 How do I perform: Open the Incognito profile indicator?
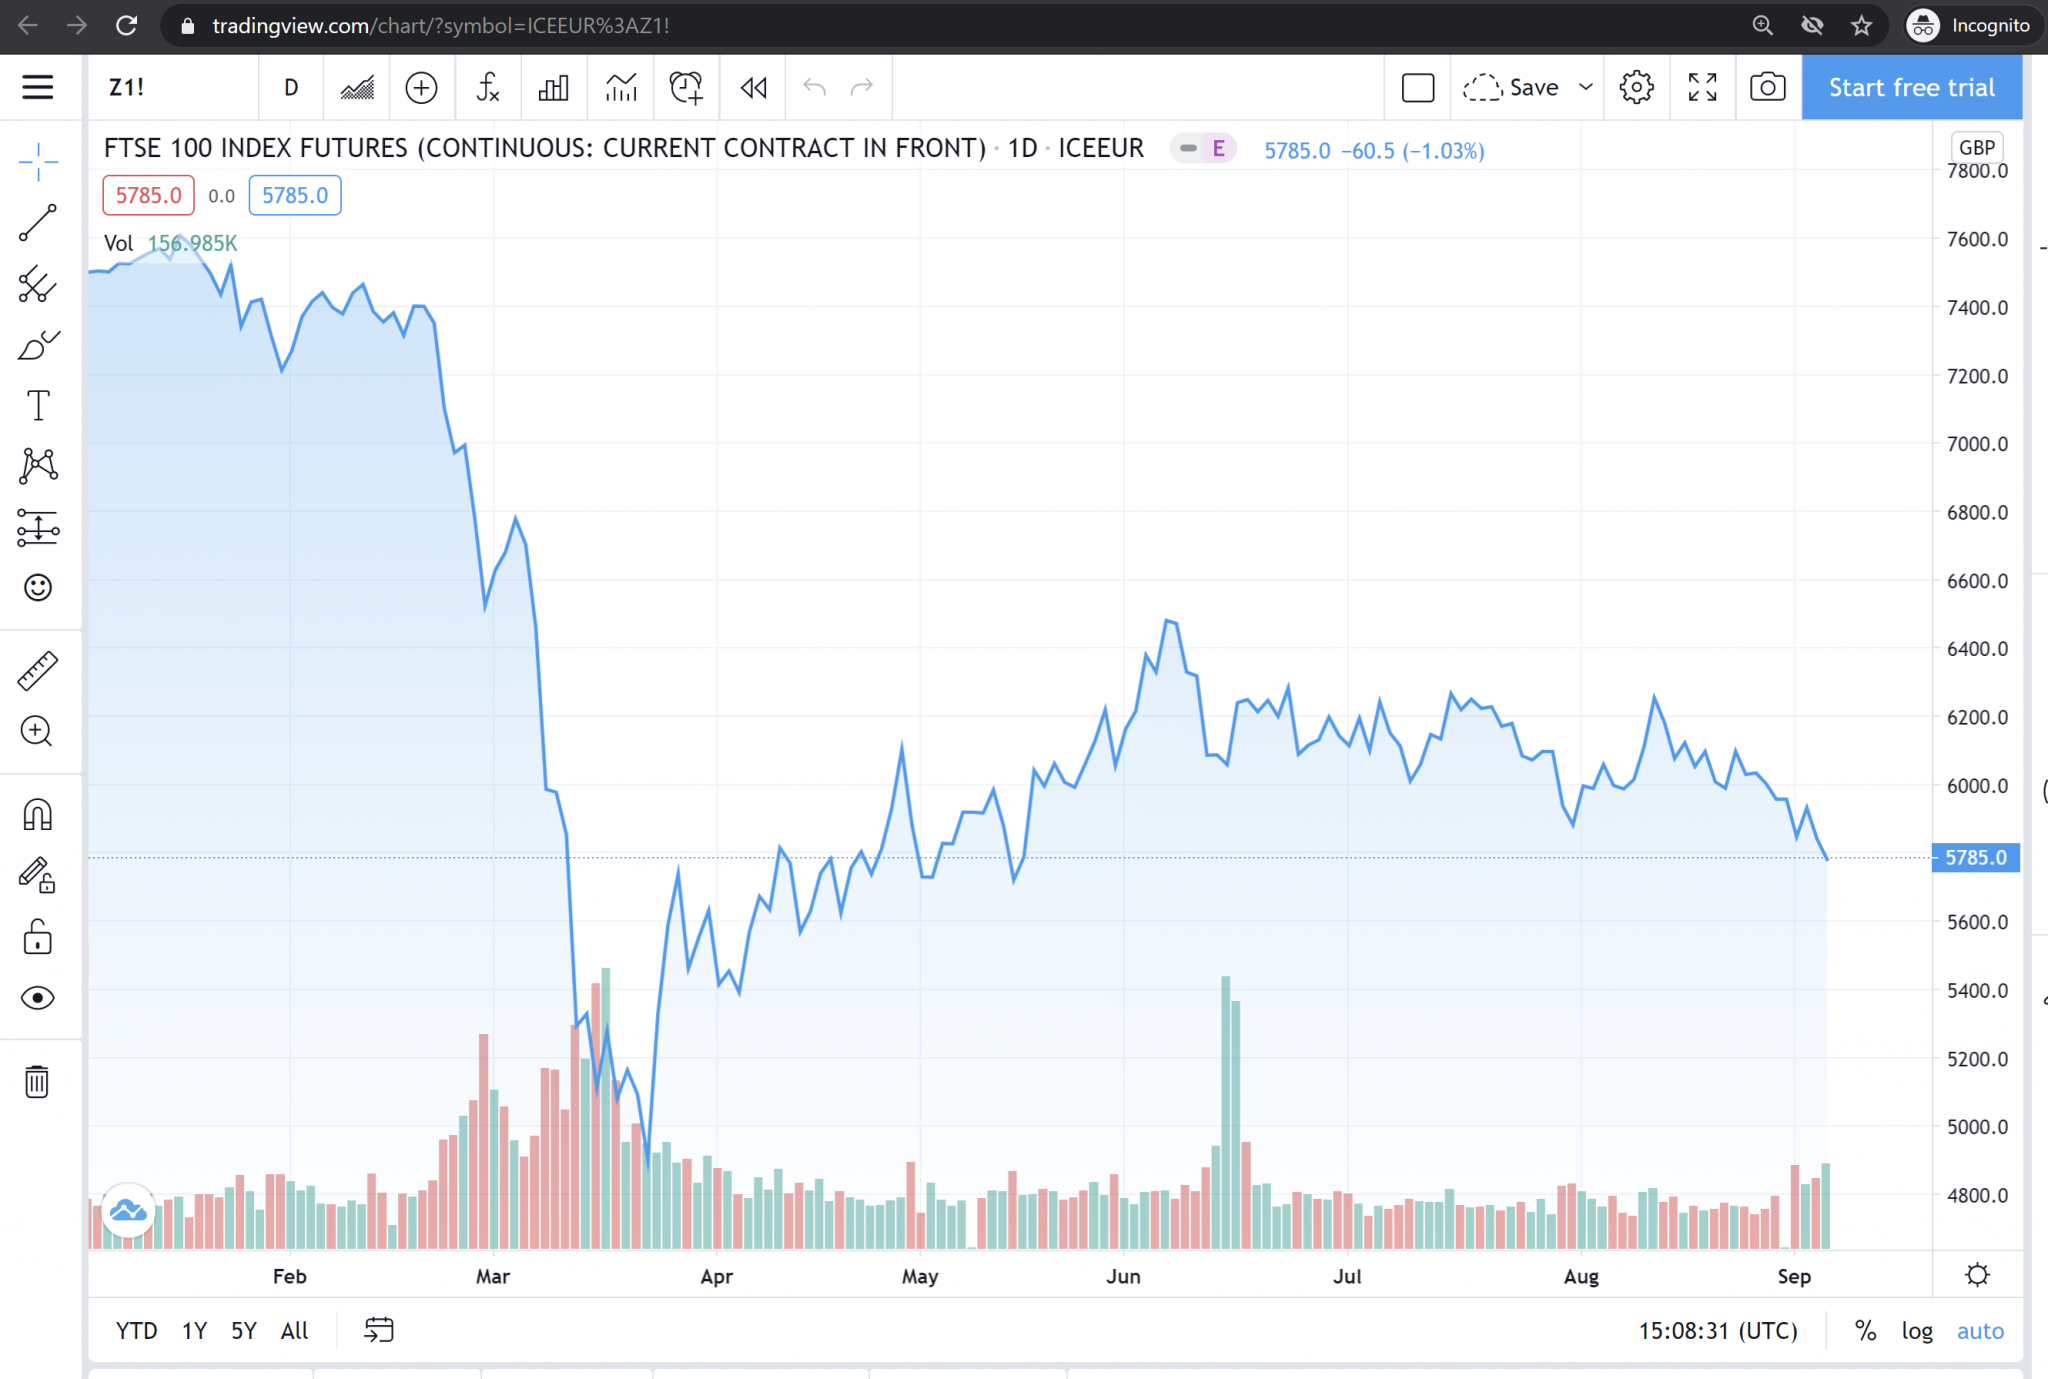(1970, 25)
